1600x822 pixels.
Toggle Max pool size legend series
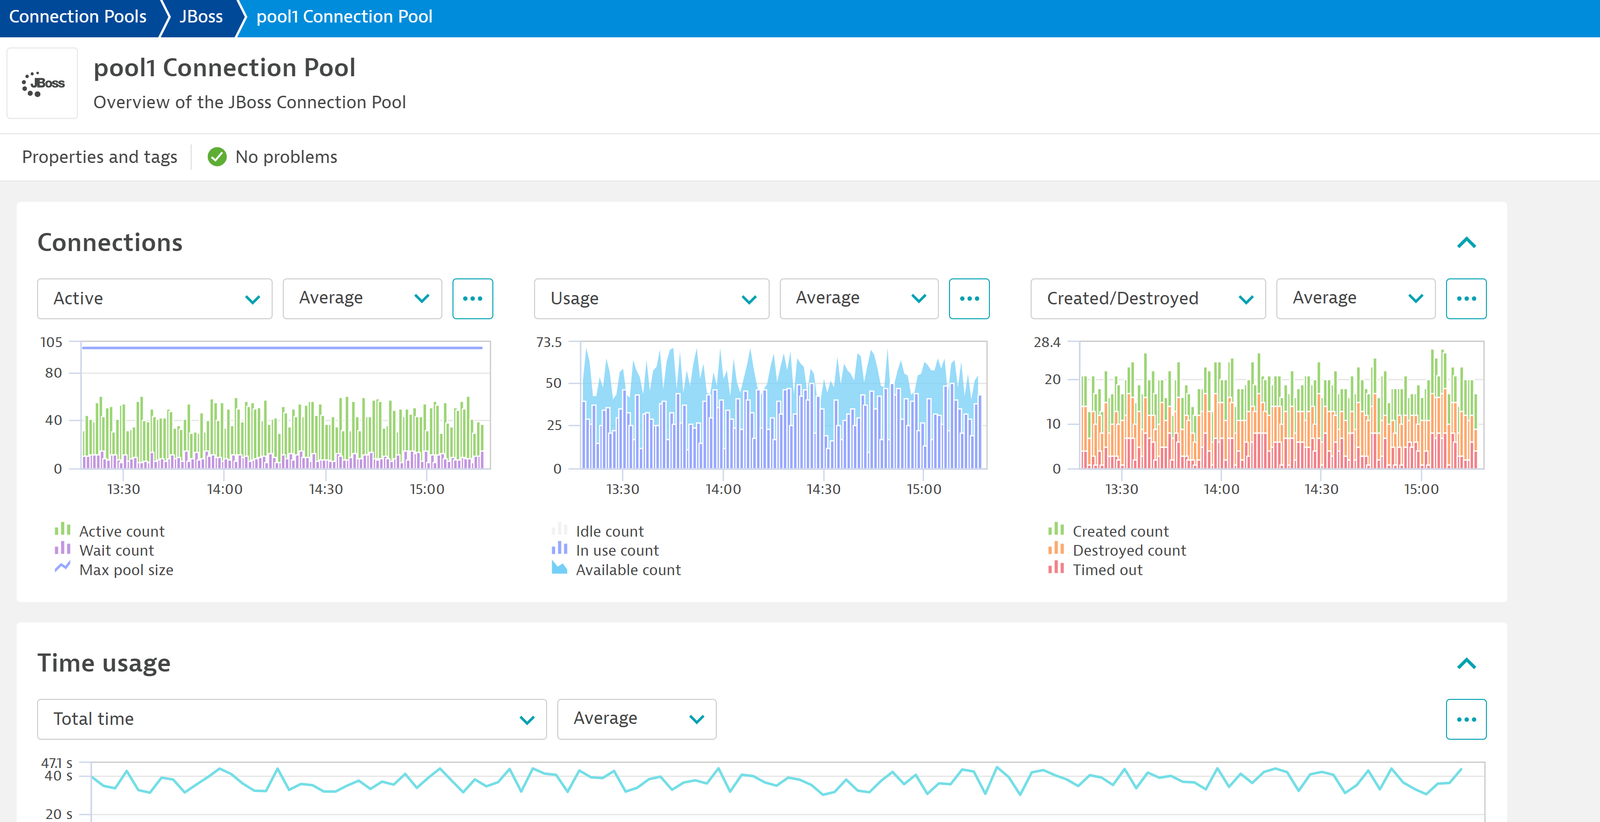pos(126,570)
